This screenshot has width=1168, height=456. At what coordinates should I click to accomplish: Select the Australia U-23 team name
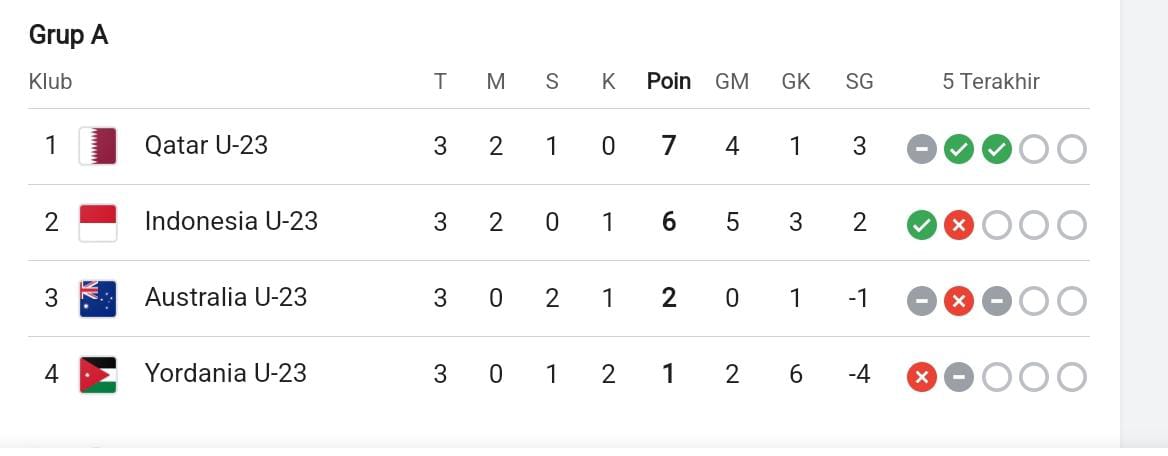click(x=226, y=298)
